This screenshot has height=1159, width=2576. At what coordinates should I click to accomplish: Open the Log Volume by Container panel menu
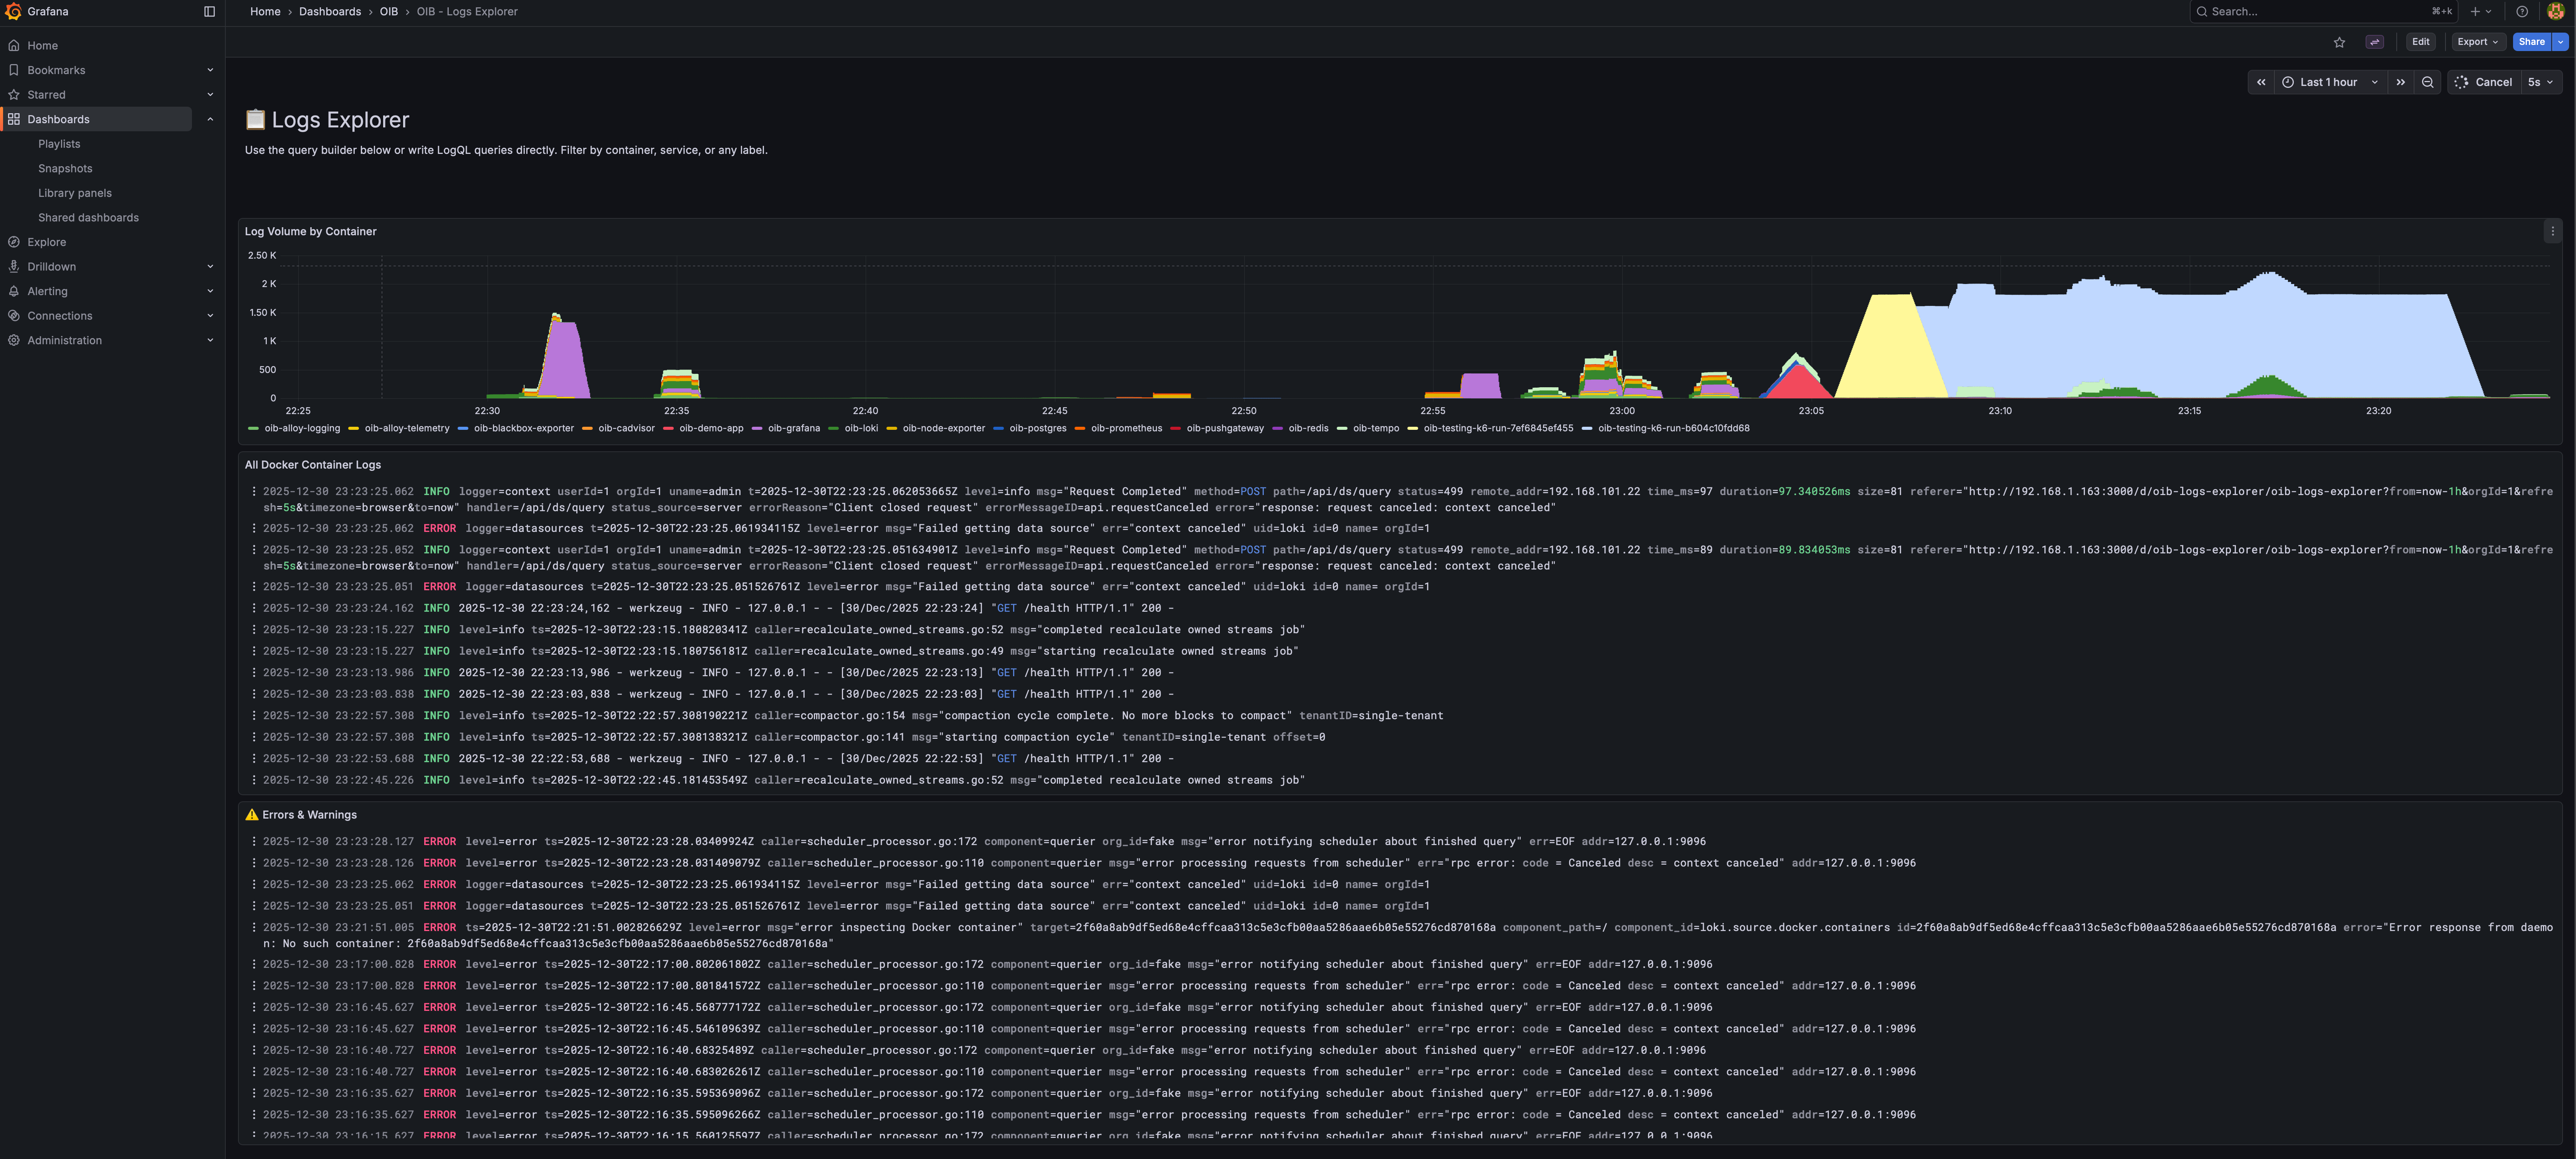(x=2553, y=231)
